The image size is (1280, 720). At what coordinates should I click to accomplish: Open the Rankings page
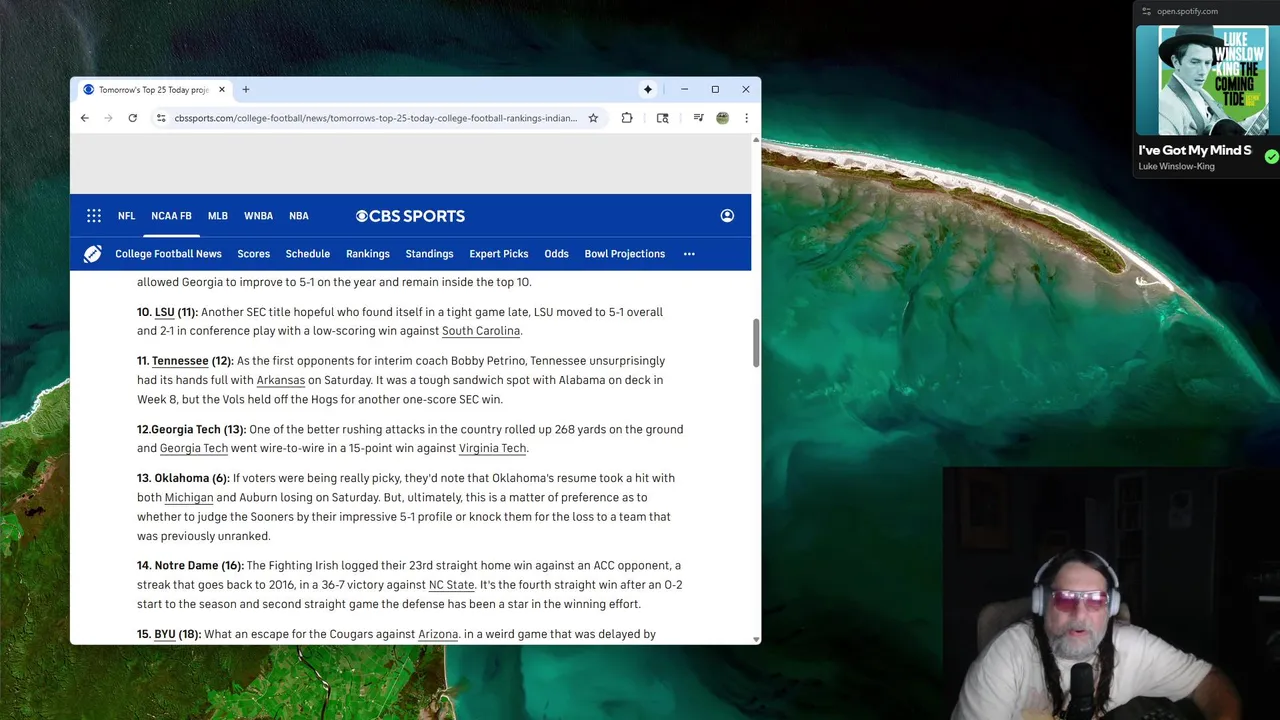click(x=368, y=254)
